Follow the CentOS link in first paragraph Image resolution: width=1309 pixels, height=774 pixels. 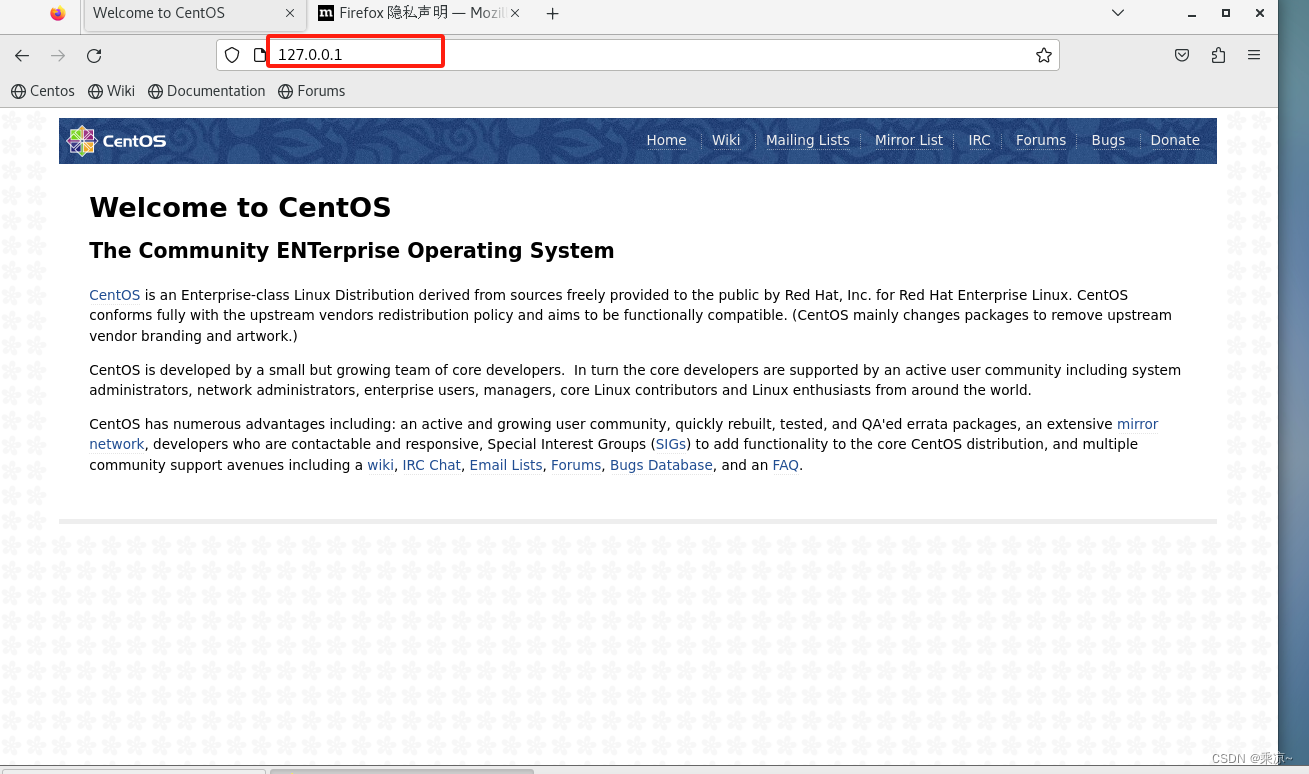[115, 295]
